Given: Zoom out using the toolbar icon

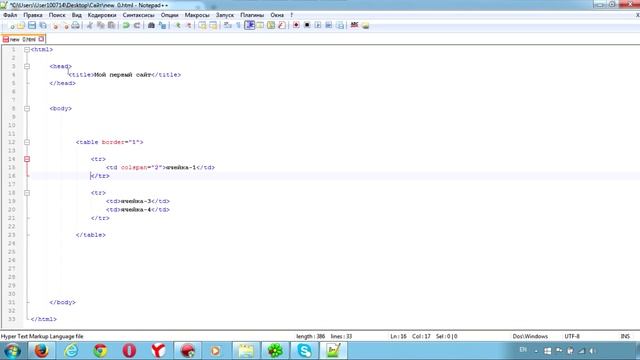Looking at the screenshot, I should coord(188,25).
